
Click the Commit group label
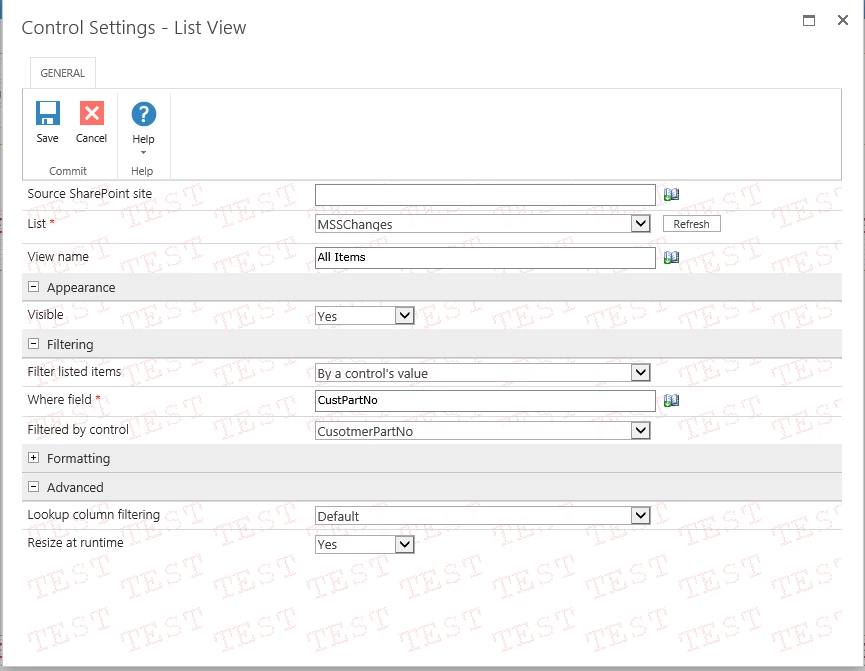[68, 171]
